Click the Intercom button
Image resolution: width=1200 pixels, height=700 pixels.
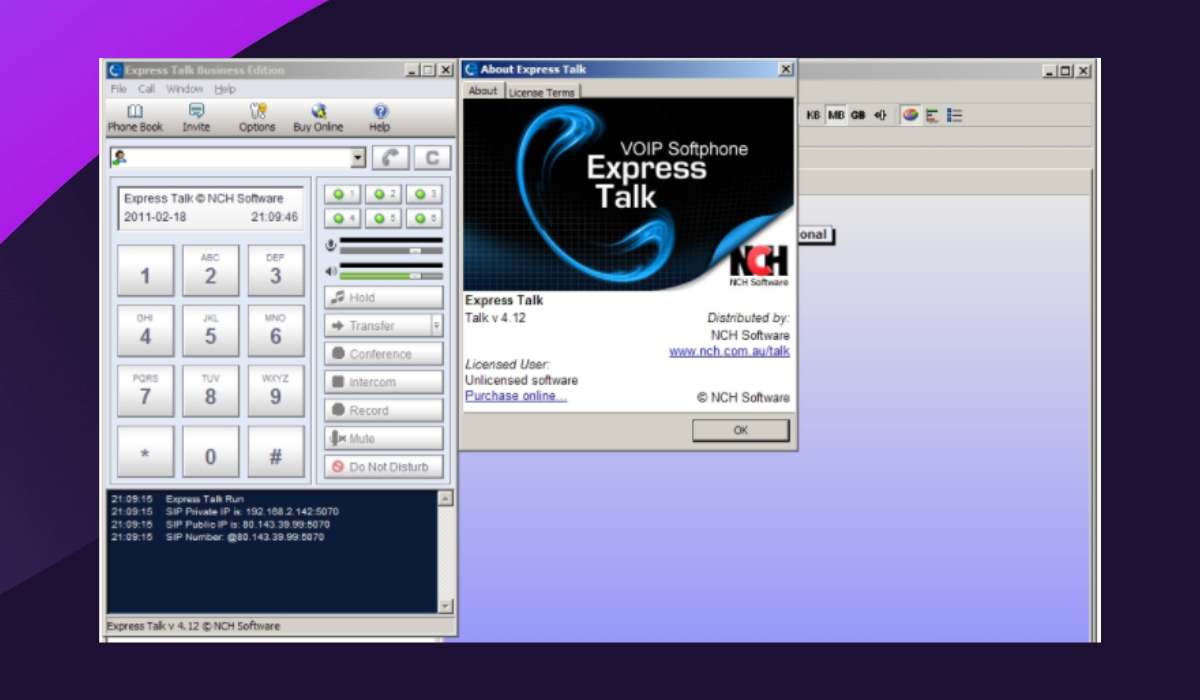[x=384, y=382]
